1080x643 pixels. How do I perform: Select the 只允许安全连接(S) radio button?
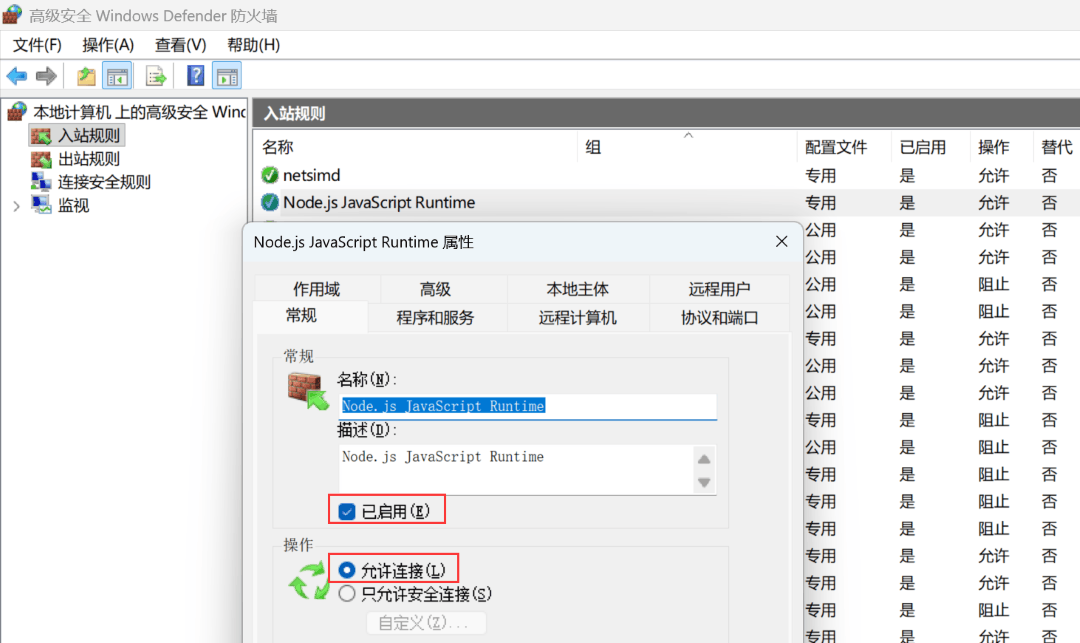pyautogui.click(x=347, y=593)
